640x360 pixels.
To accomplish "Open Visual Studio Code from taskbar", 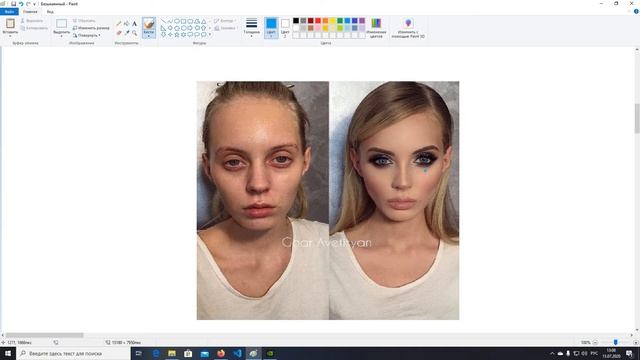I will point(238,353).
